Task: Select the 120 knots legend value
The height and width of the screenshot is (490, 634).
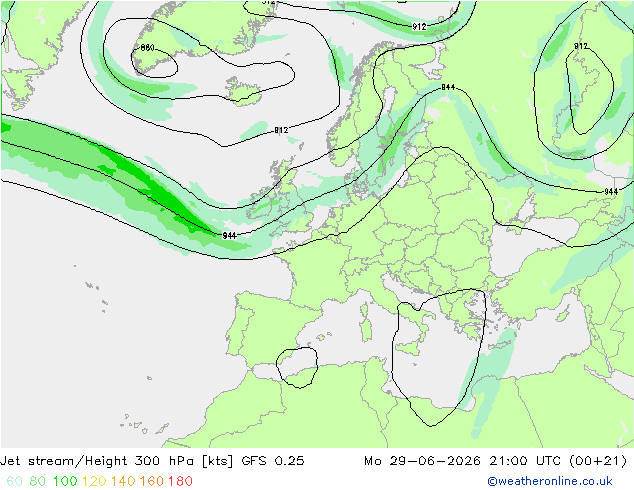Action: coord(94,481)
